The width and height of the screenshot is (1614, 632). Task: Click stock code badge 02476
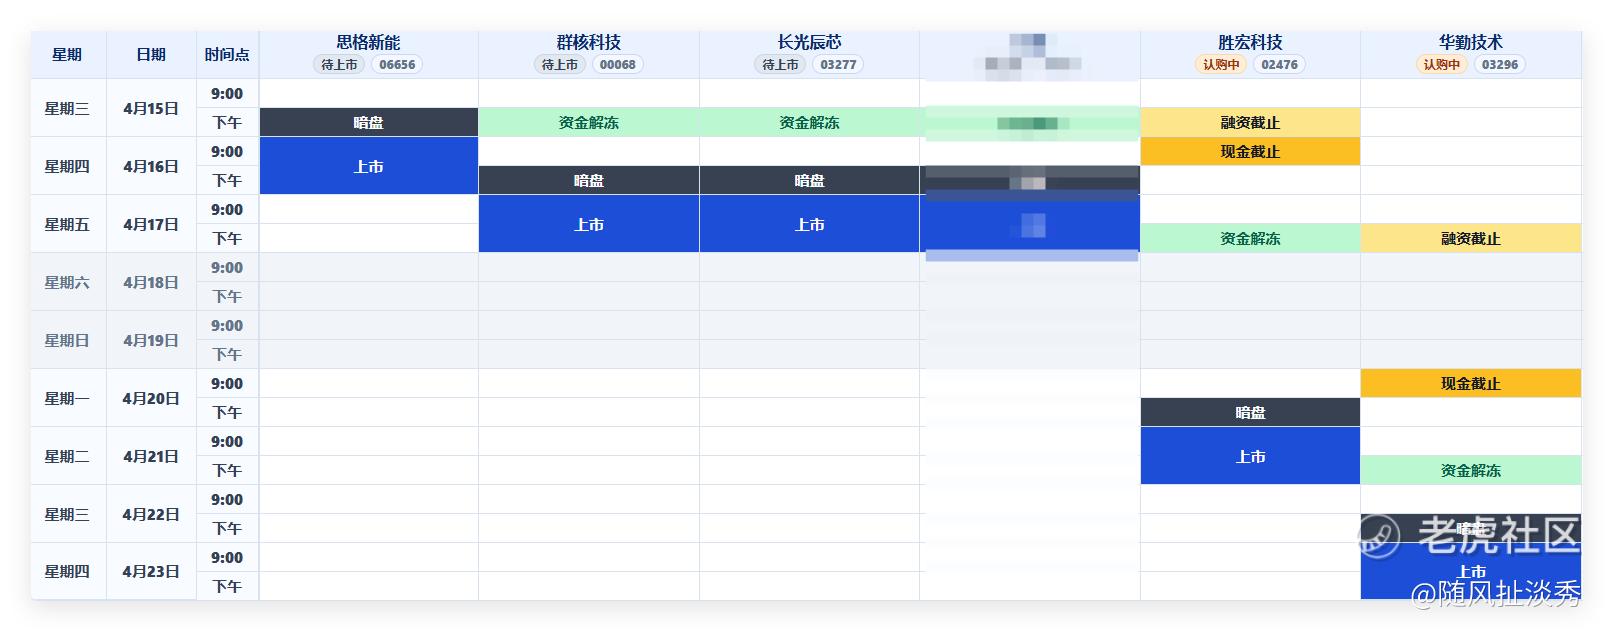click(x=1279, y=65)
